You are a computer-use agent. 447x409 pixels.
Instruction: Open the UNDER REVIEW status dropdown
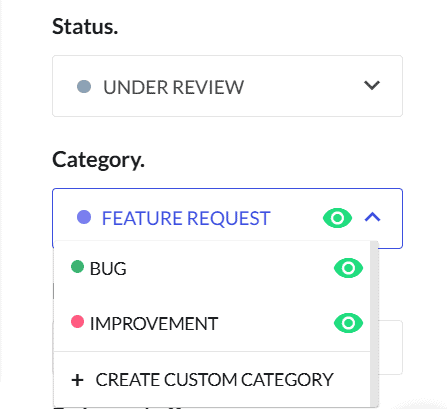pos(227,86)
